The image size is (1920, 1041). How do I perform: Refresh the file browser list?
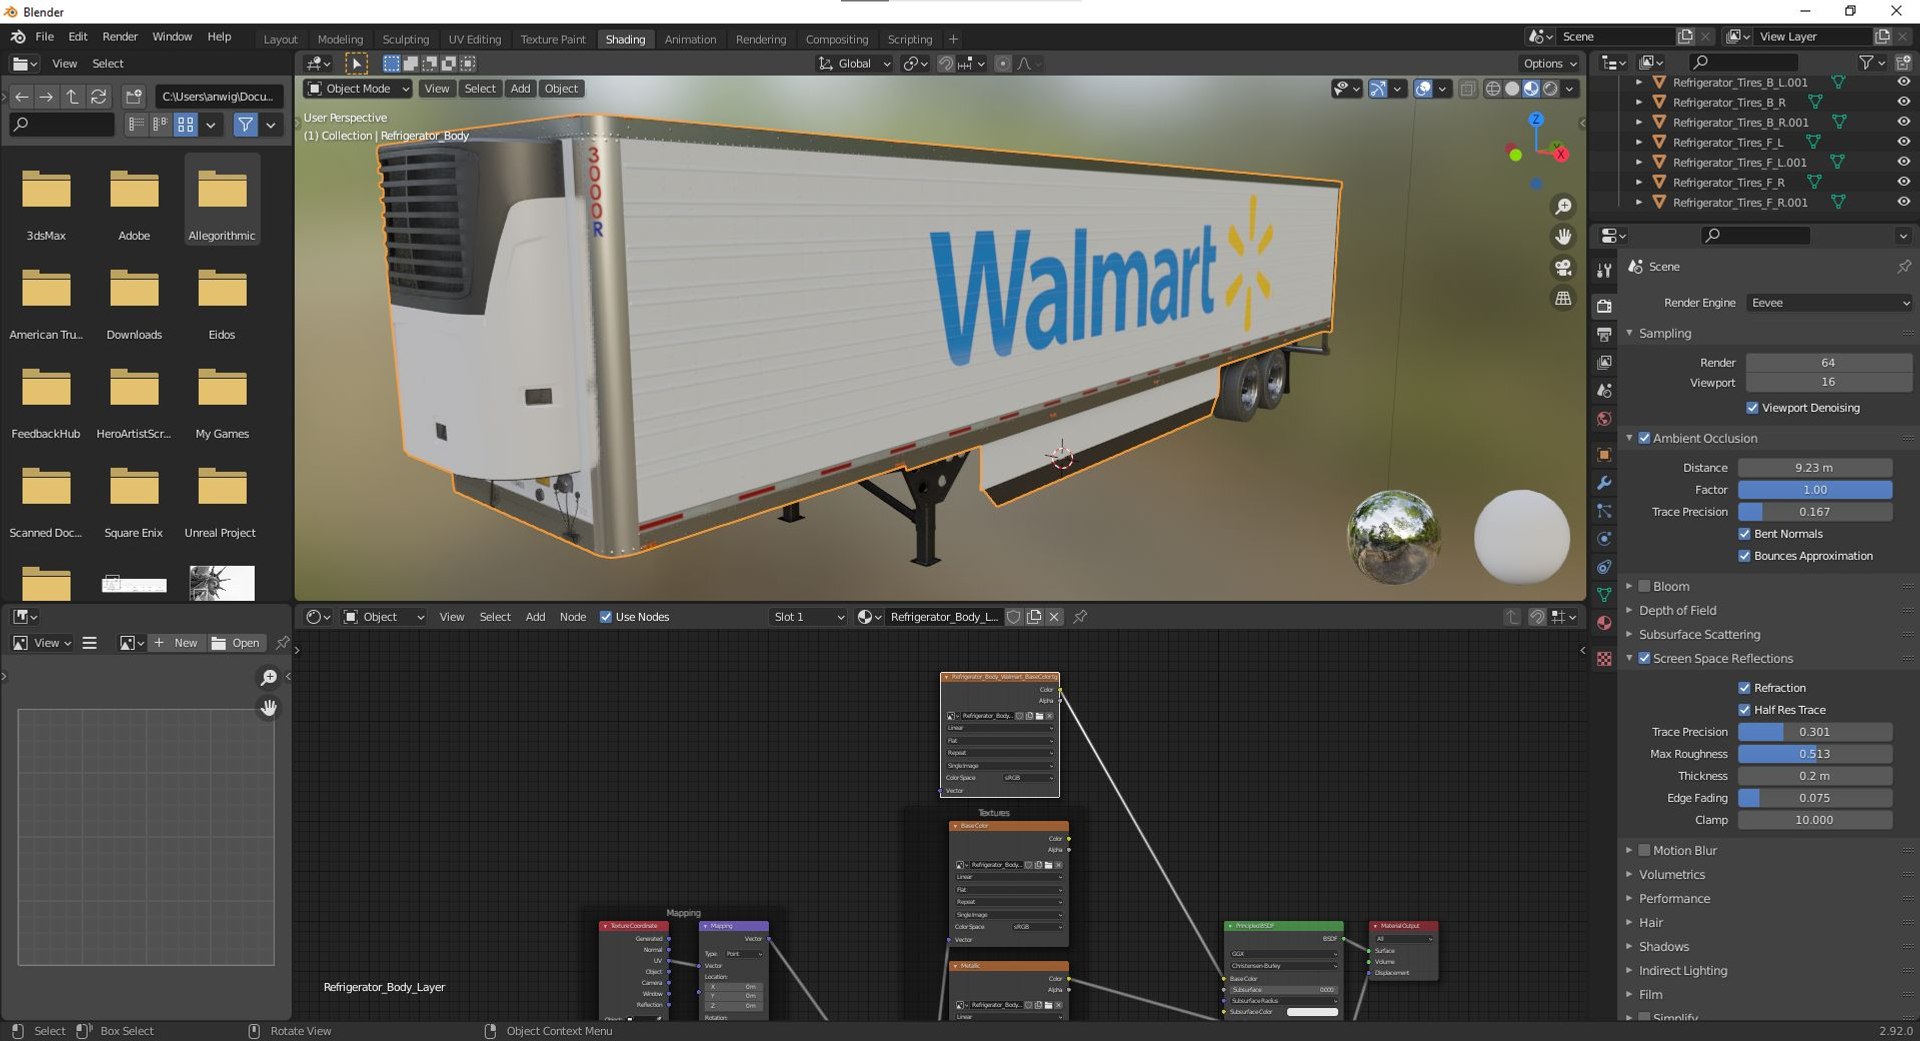98,97
